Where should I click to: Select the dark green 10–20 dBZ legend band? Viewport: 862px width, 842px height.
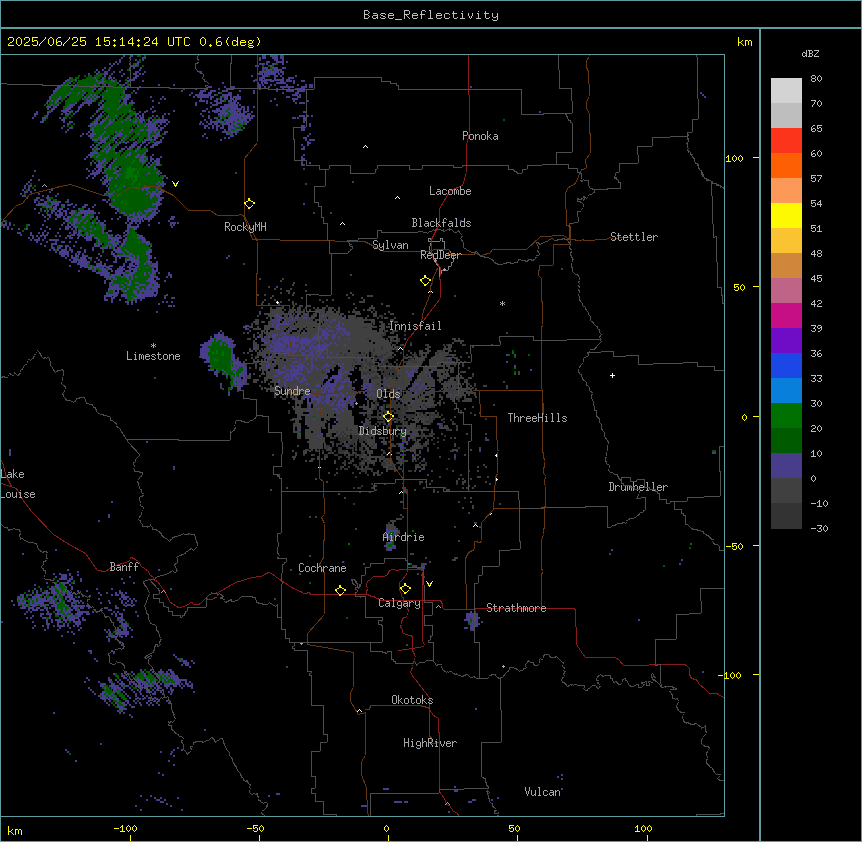click(x=786, y=440)
